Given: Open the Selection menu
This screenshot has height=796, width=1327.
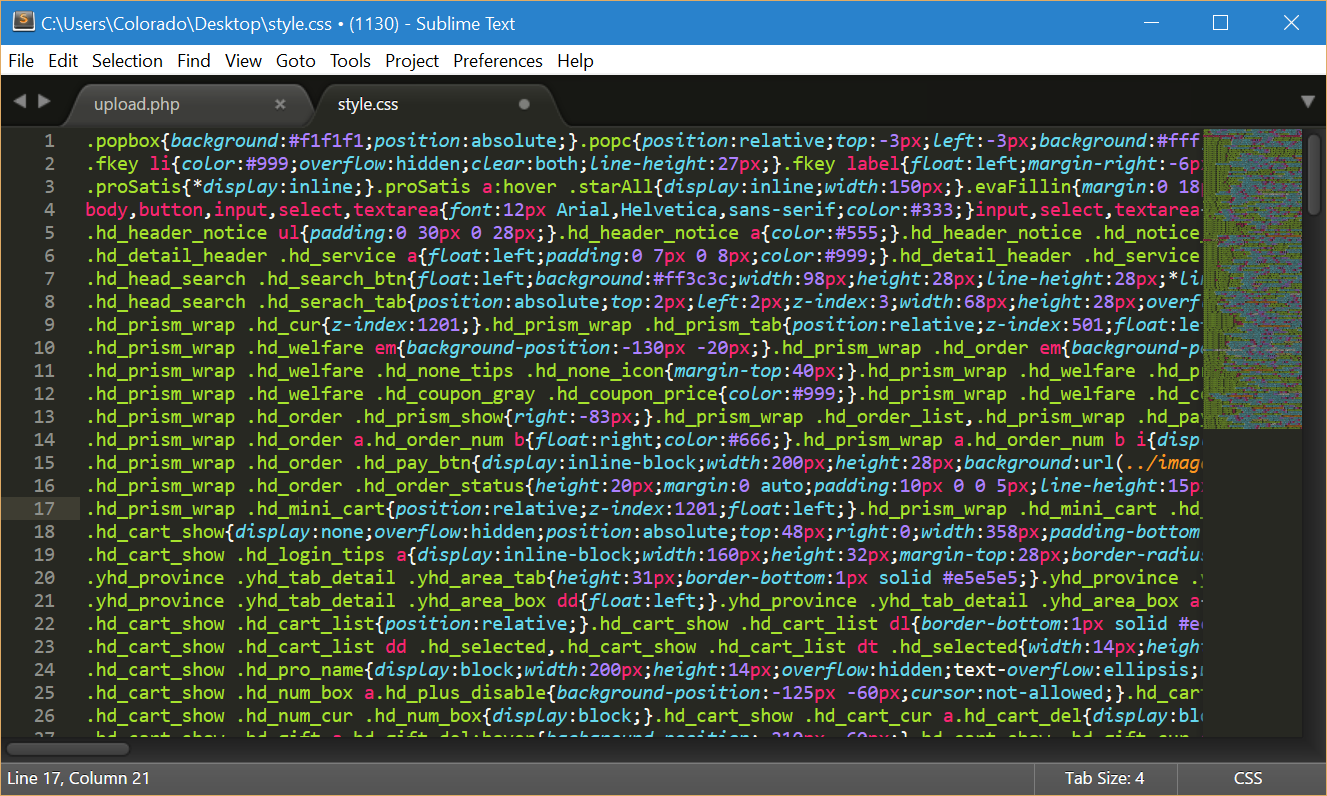Looking at the screenshot, I should coord(127,61).
